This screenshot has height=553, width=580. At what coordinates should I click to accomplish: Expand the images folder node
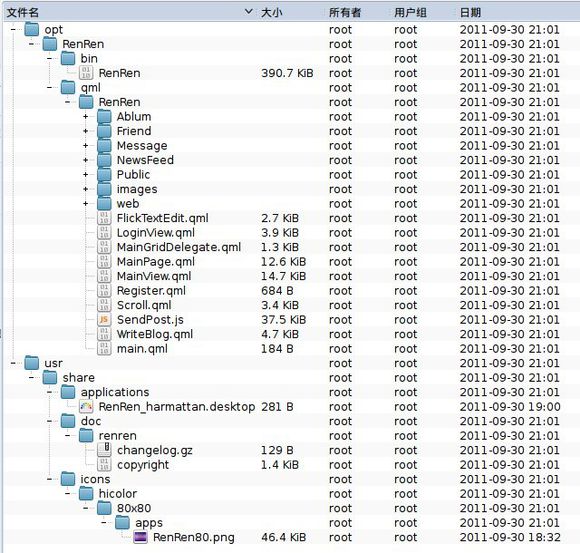tap(86, 189)
